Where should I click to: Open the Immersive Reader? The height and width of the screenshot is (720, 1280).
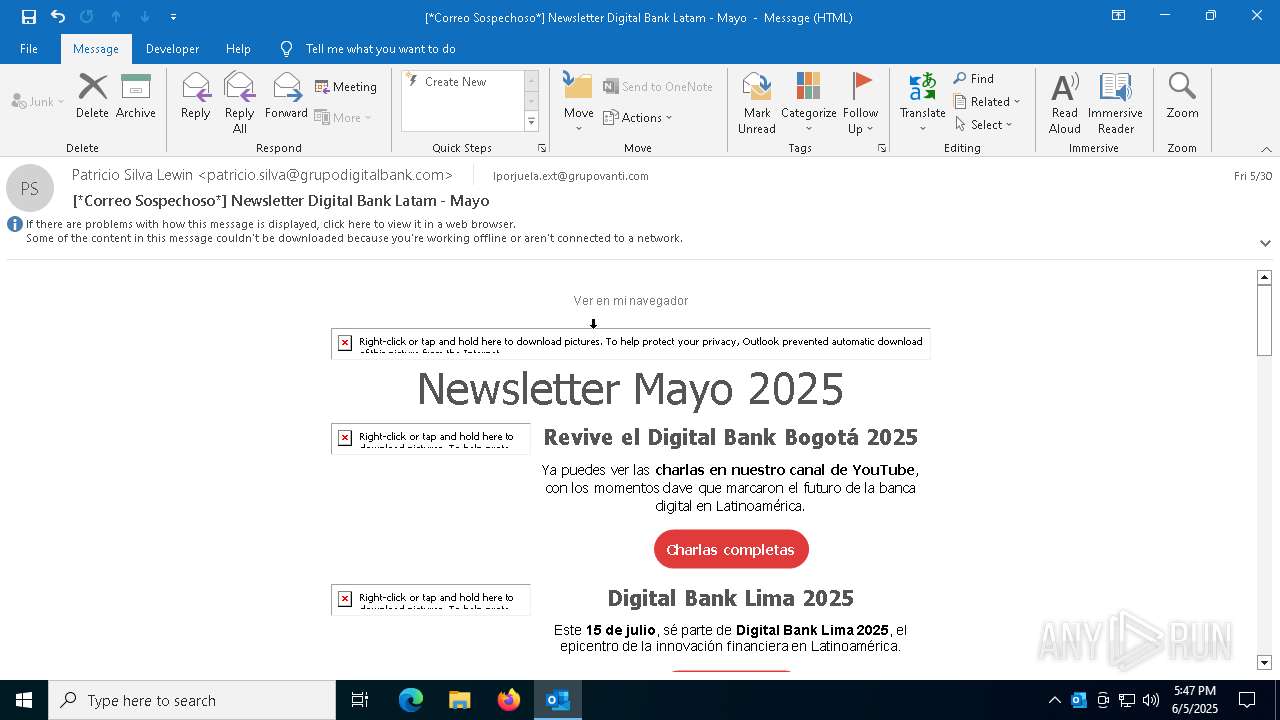tap(1115, 103)
